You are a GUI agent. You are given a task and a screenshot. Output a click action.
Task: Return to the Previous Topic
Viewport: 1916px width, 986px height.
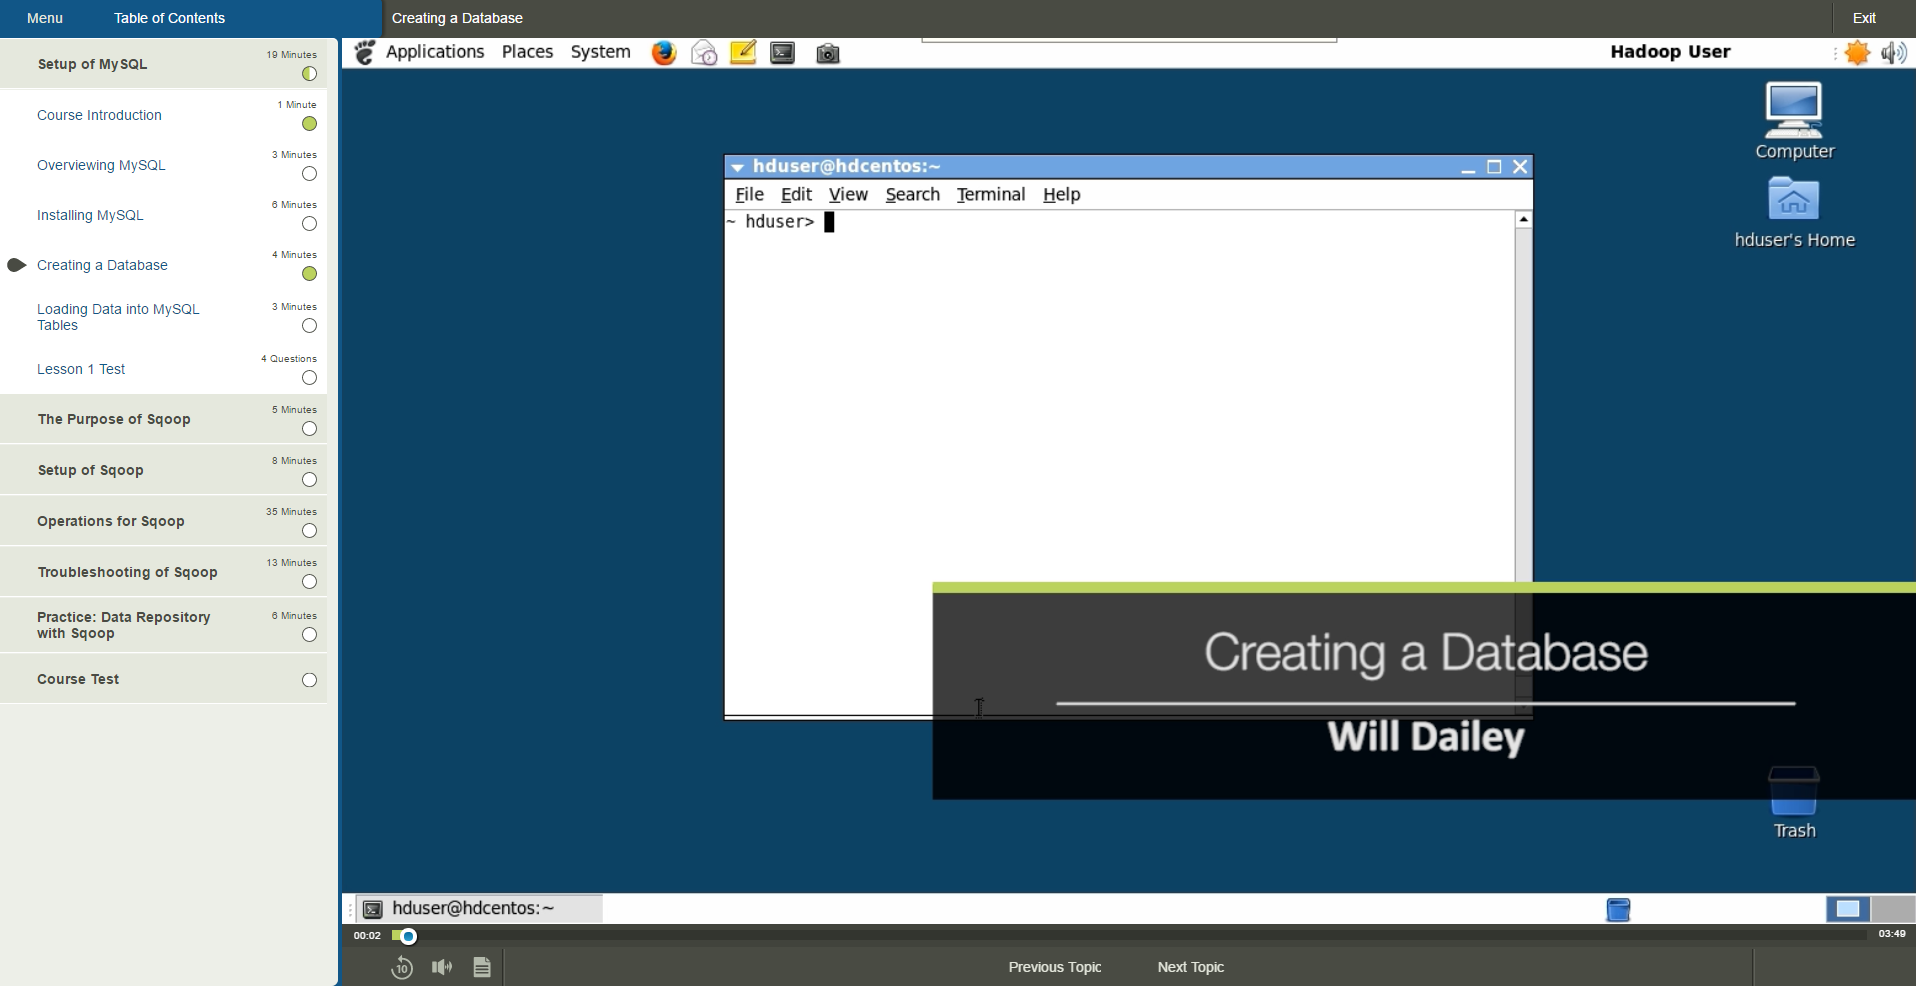[x=1054, y=967]
